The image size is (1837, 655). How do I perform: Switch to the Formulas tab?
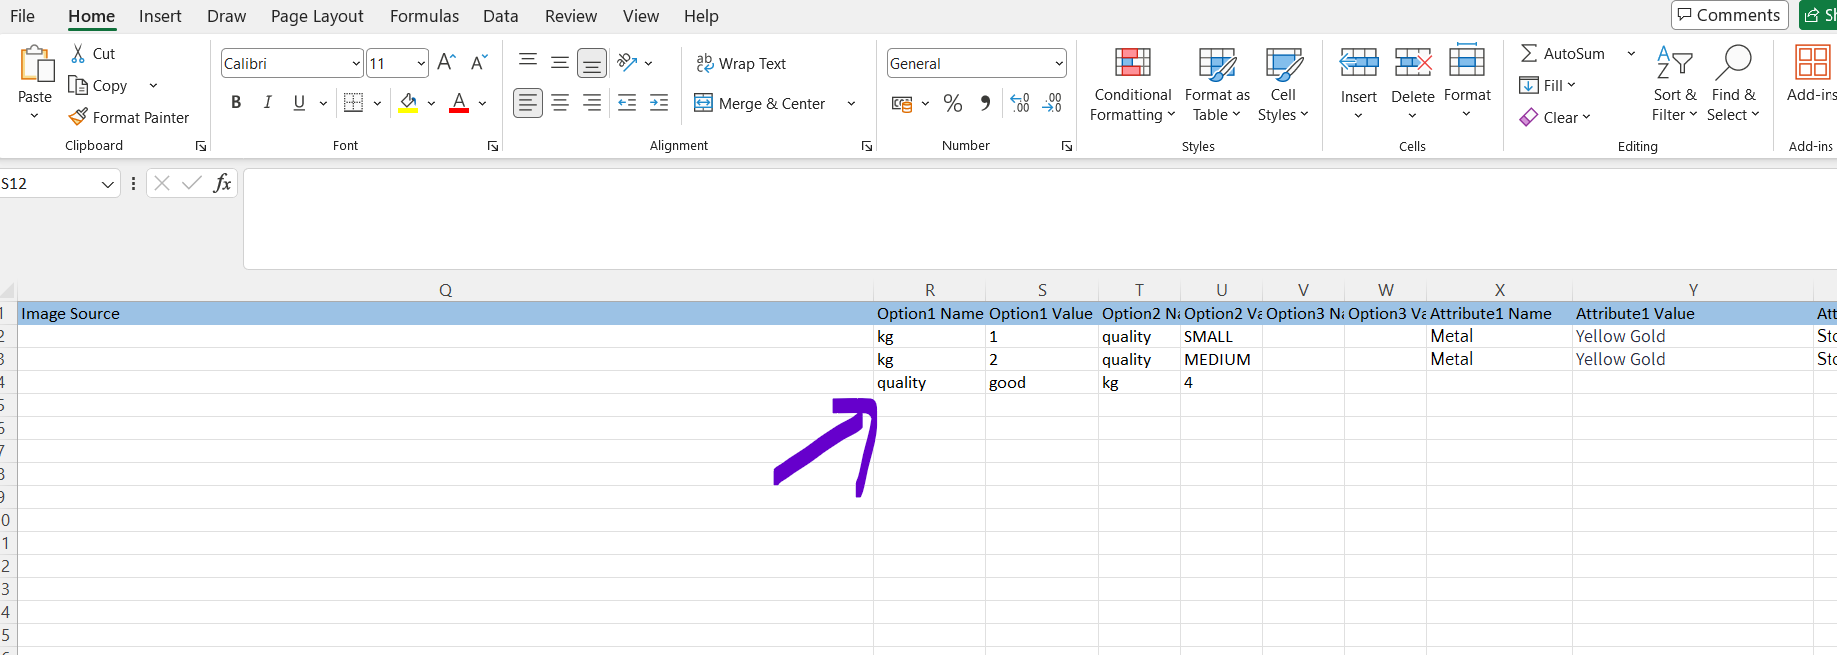(x=424, y=16)
